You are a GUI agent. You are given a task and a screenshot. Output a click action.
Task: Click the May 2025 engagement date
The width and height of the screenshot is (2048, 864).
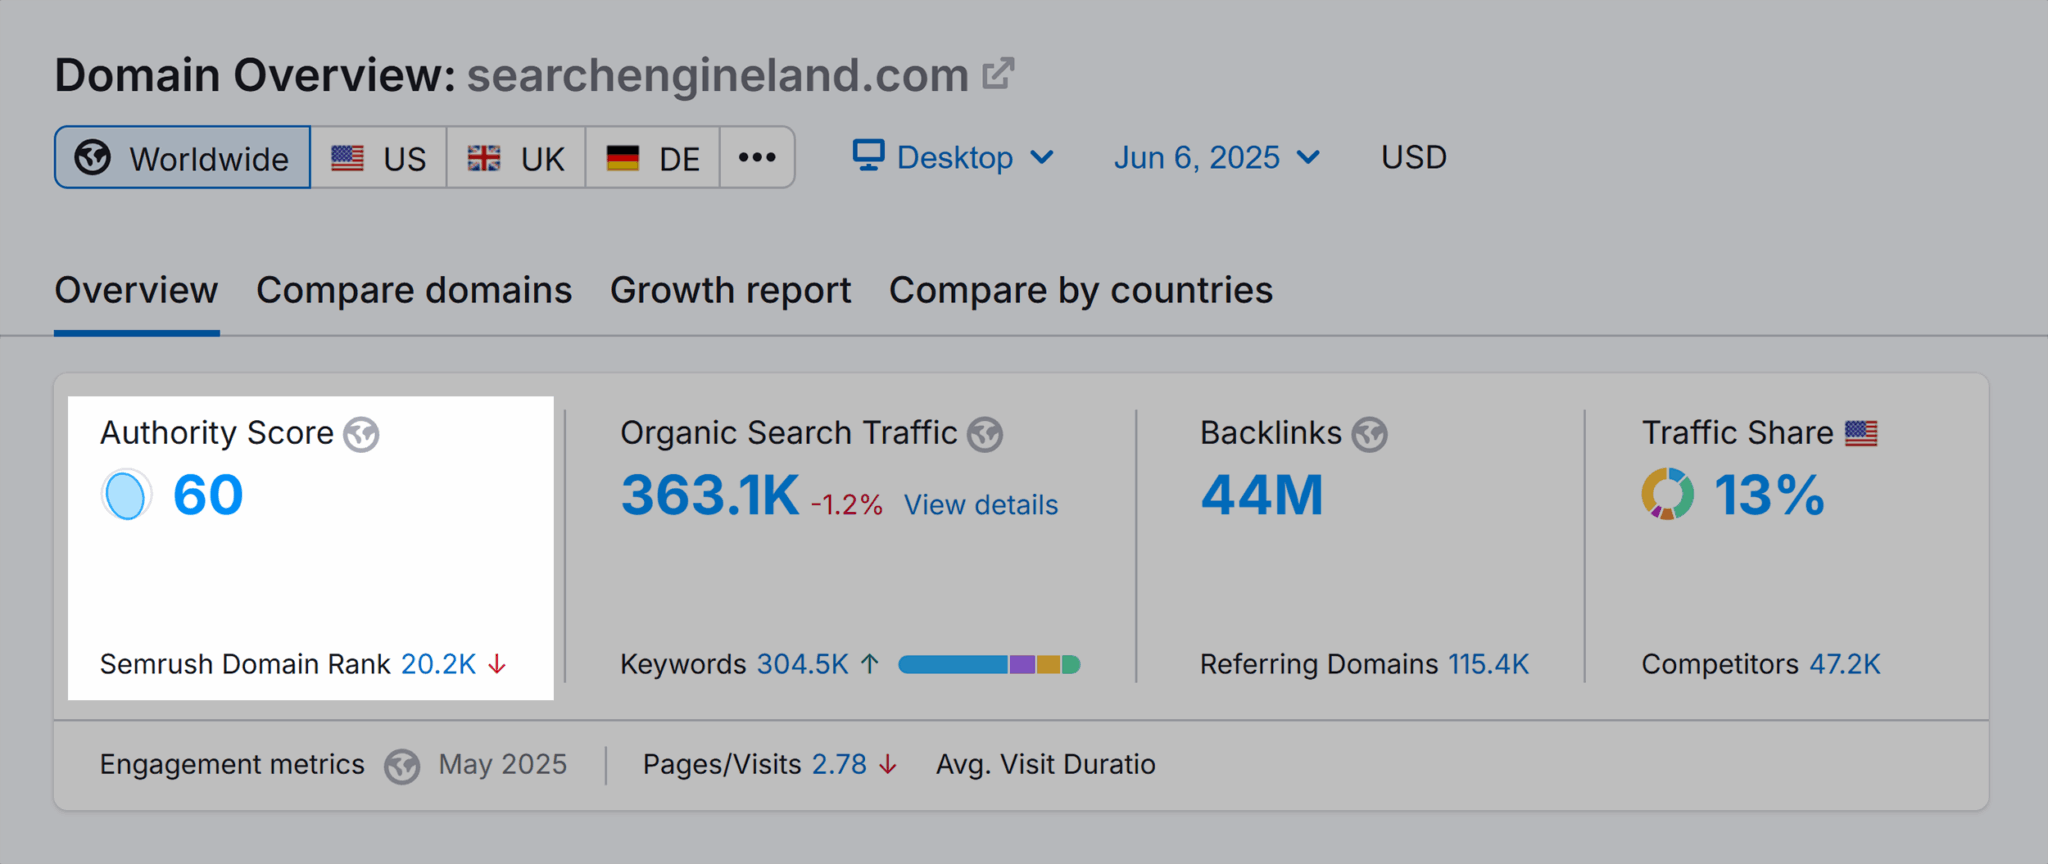coord(502,764)
